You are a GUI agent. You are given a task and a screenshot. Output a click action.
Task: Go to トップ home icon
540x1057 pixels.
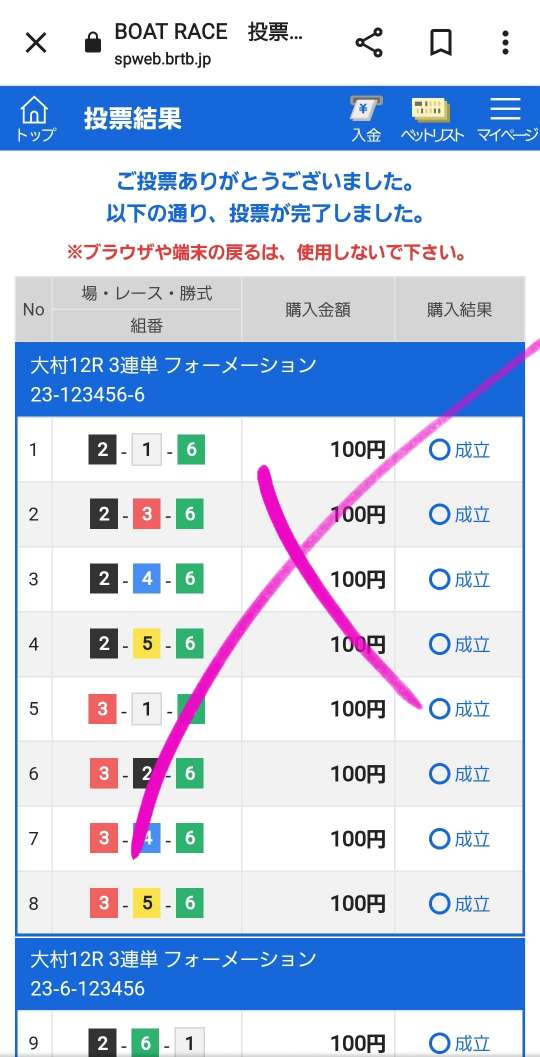point(35,118)
